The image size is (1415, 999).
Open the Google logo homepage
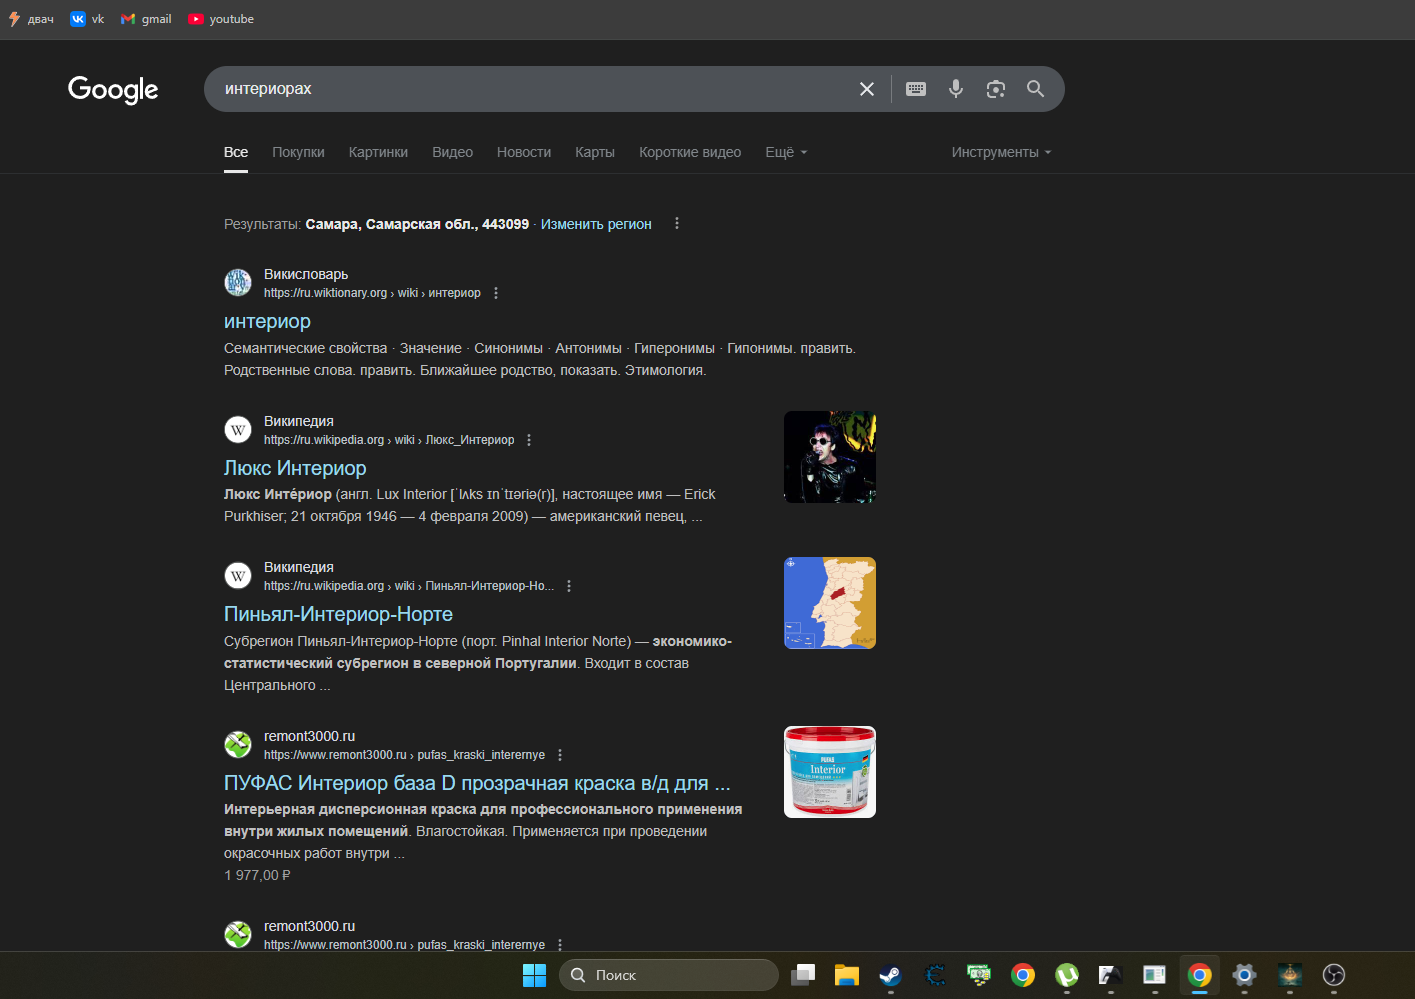[113, 90]
